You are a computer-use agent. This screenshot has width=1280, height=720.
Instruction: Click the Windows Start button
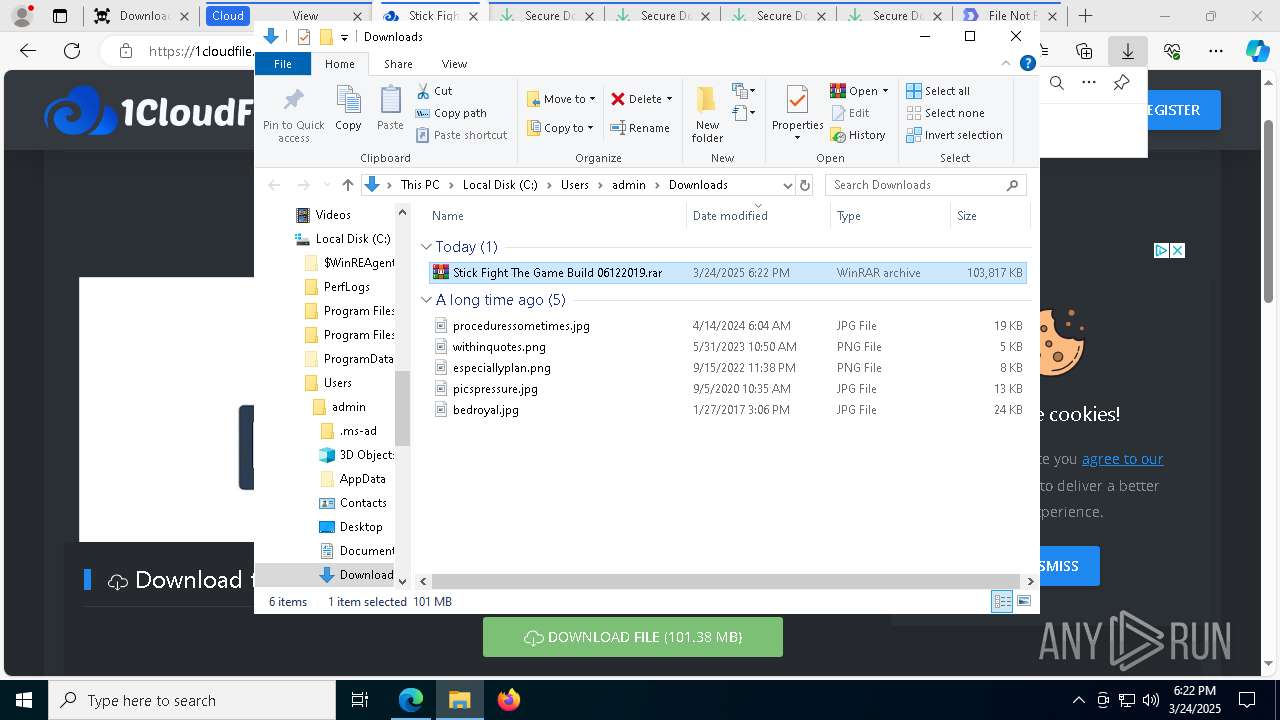(24, 700)
